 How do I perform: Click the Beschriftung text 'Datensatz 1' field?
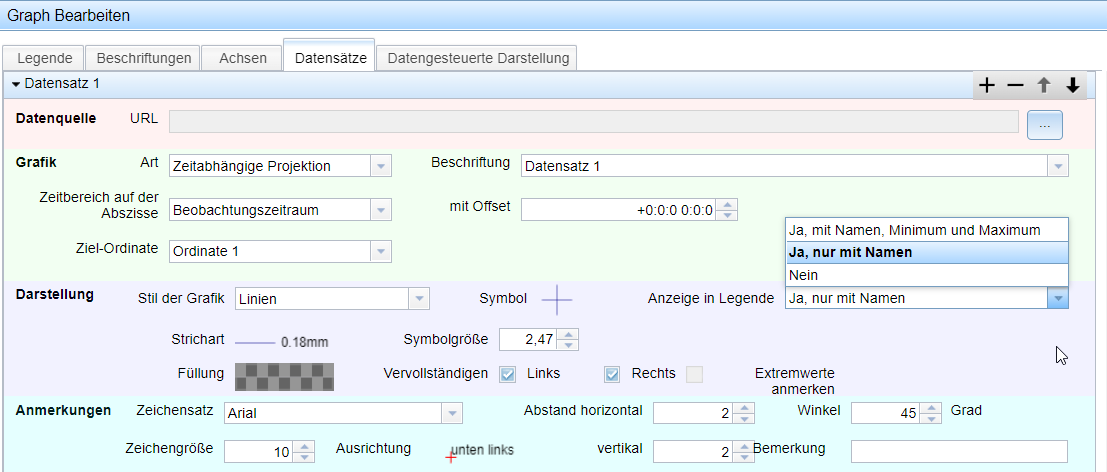(784, 167)
